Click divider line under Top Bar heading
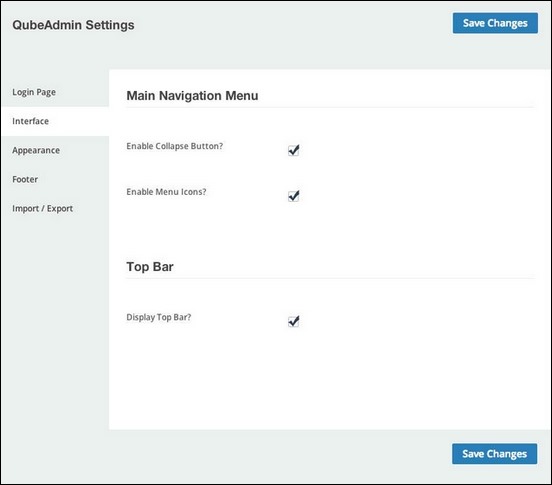 point(331,278)
